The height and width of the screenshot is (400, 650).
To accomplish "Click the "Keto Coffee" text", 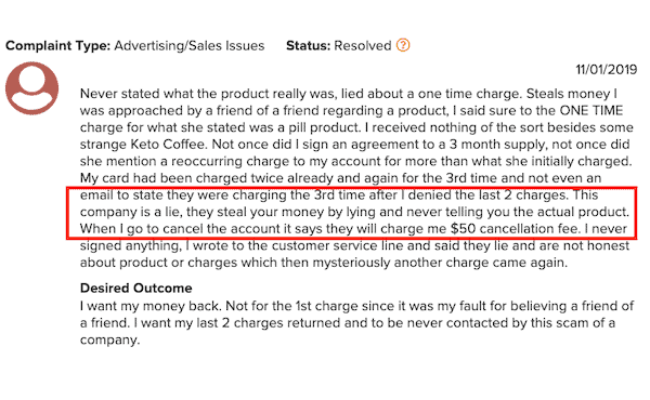I will (x=168, y=144).
